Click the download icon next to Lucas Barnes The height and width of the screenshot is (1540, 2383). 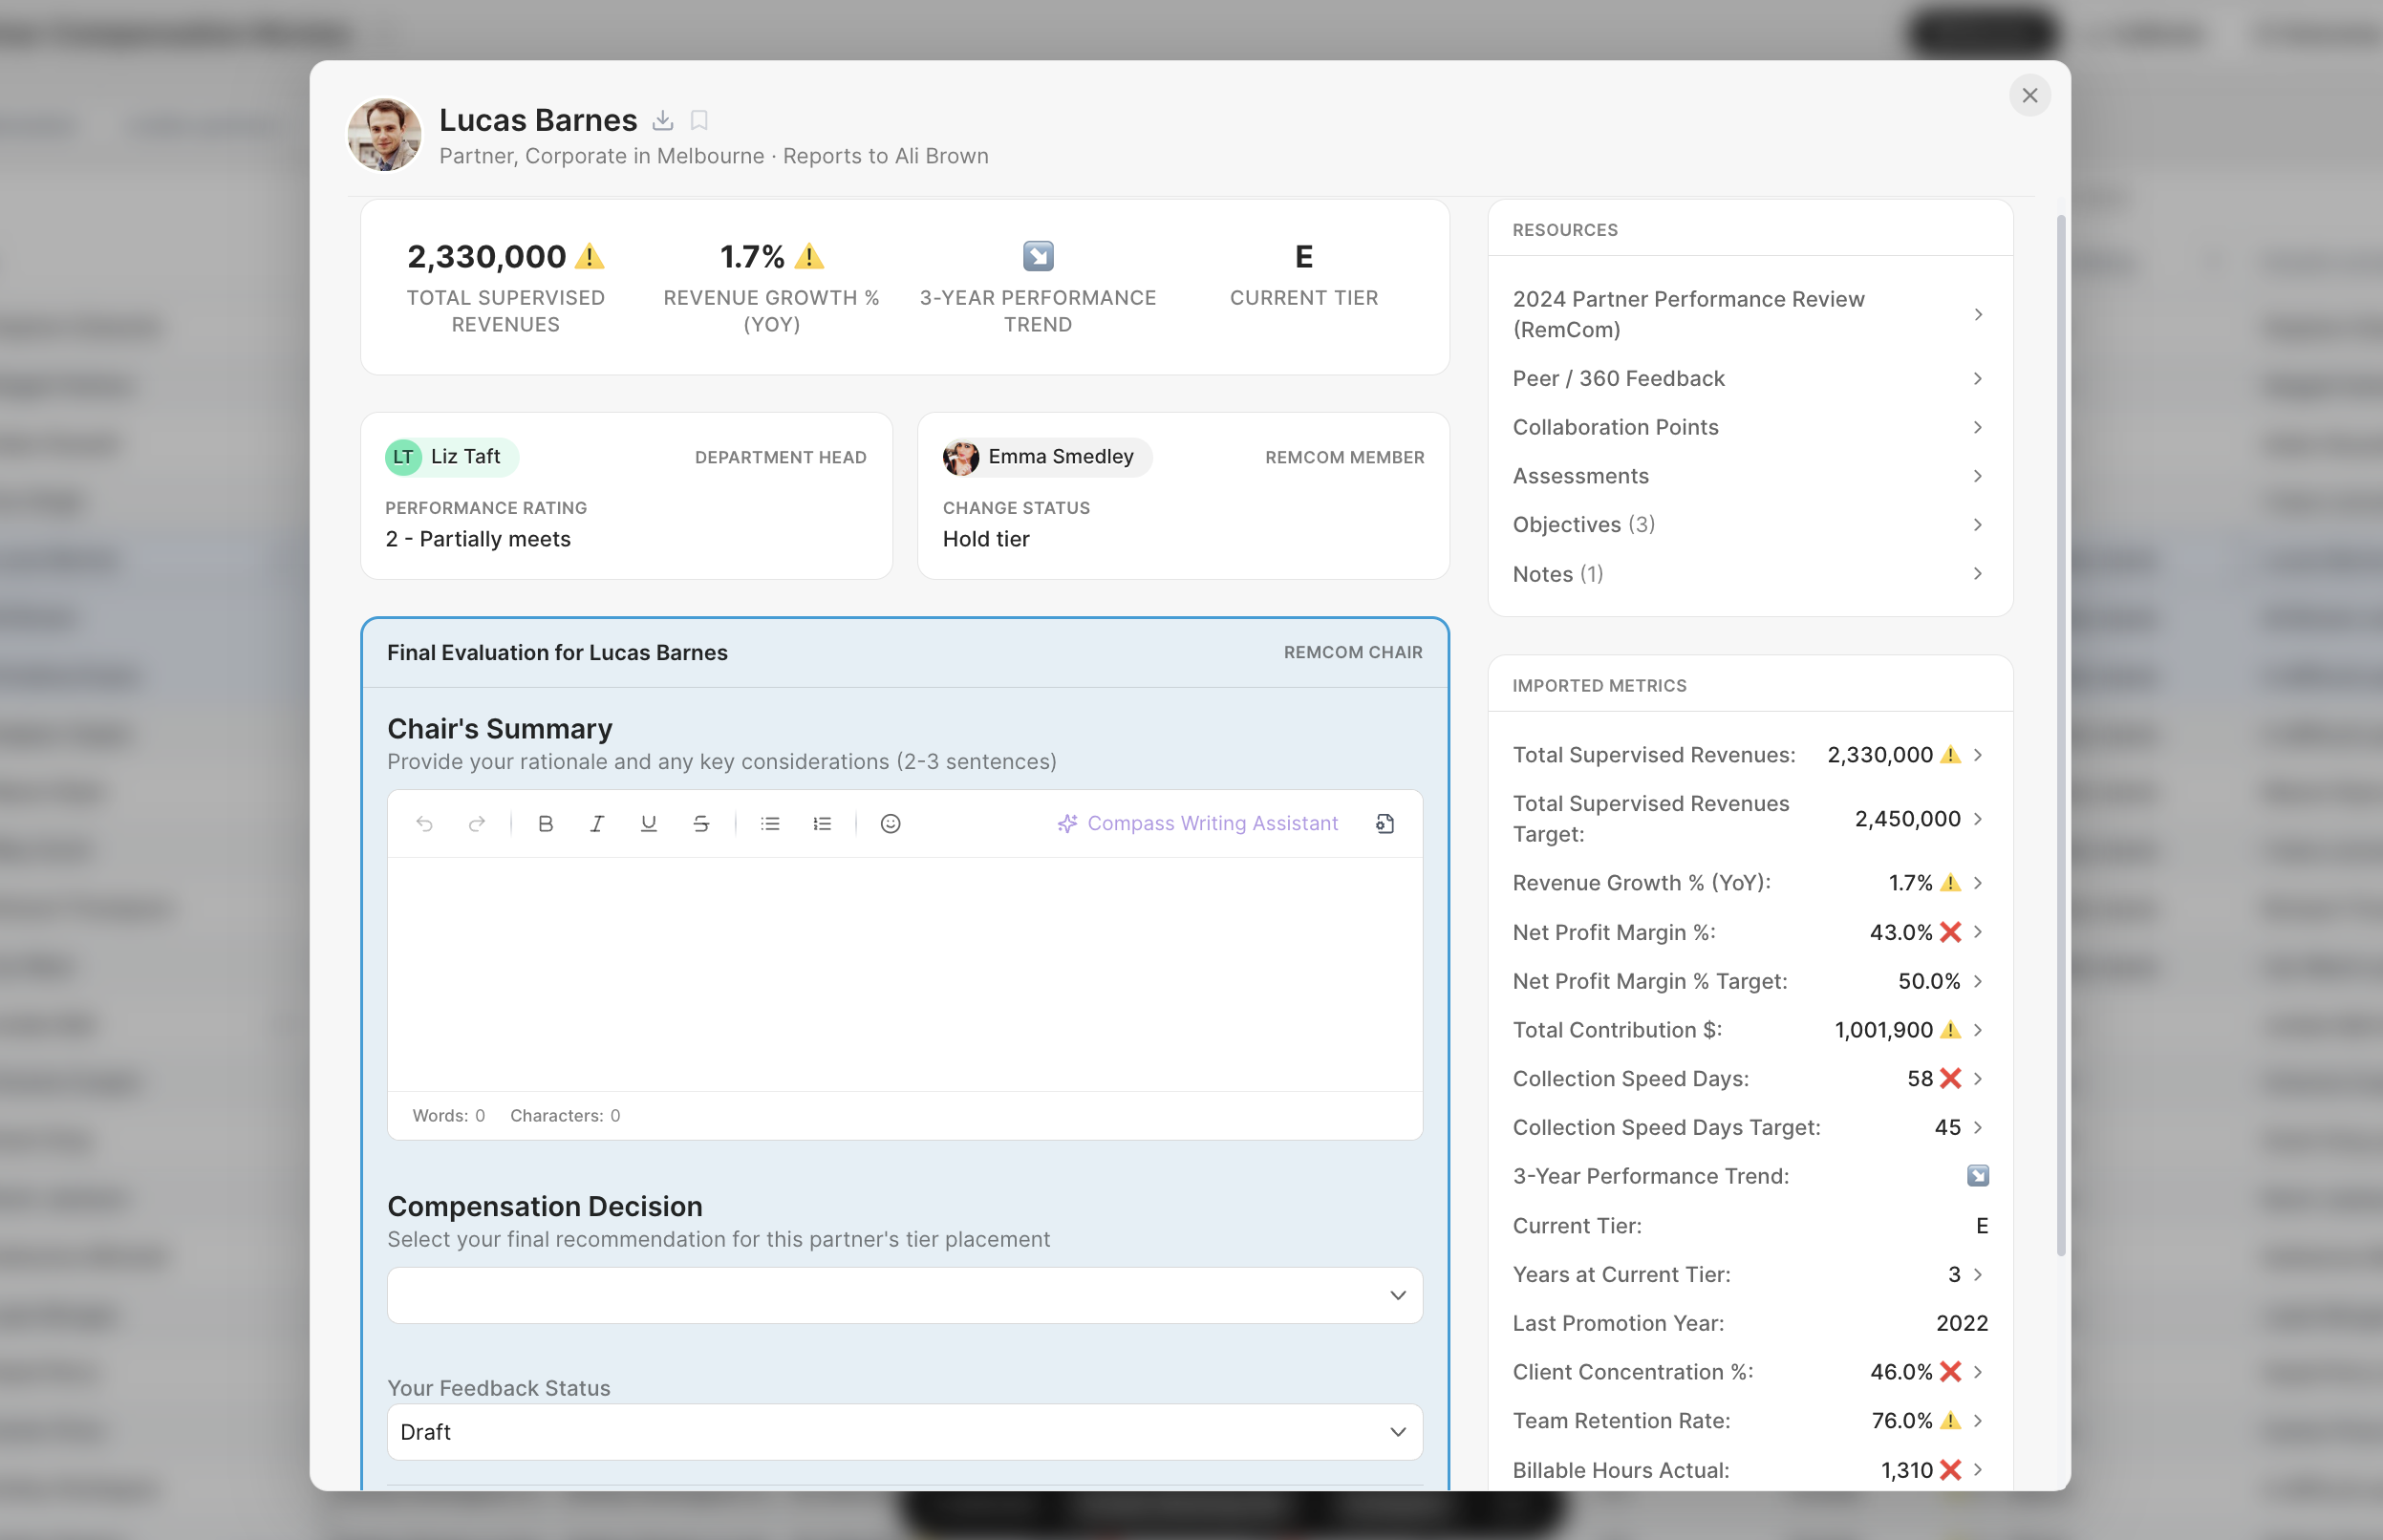point(662,121)
